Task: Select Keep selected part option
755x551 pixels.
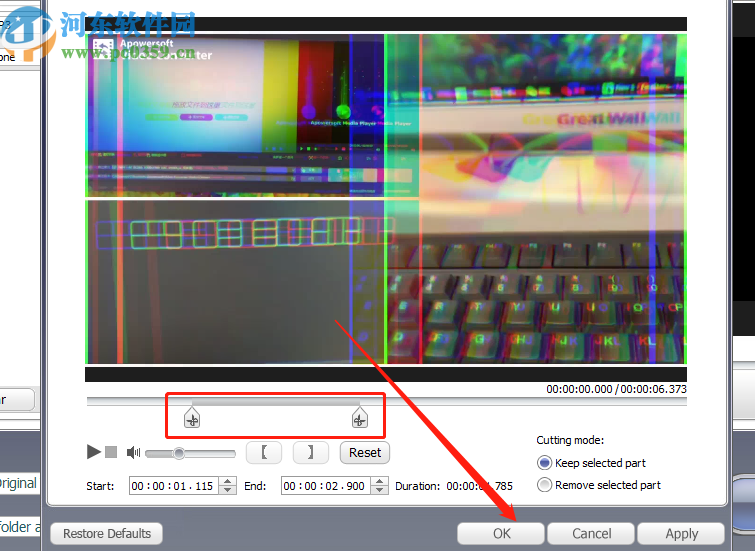Action: (x=591, y=463)
